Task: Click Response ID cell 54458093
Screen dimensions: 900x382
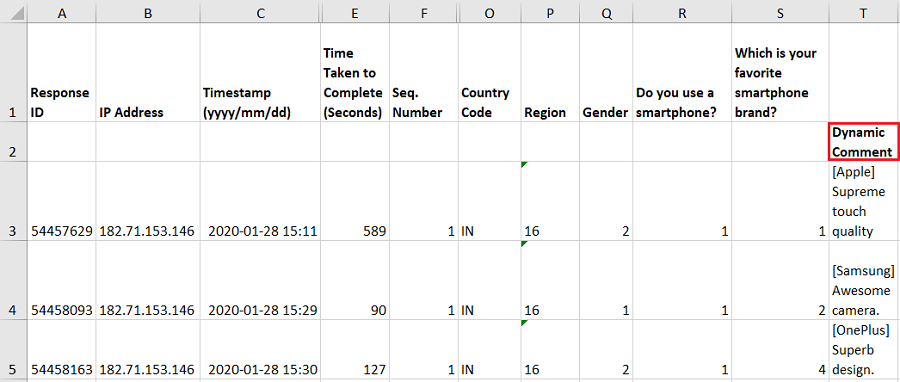Action: coord(61,280)
